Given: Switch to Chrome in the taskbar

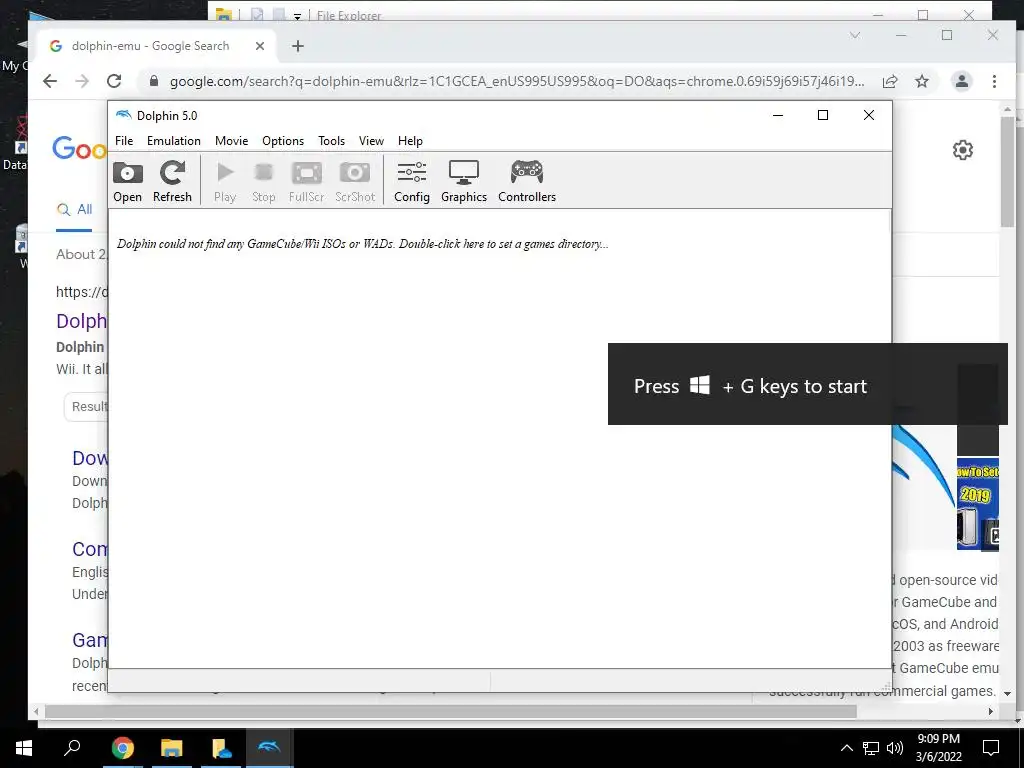Looking at the screenshot, I should click(122, 748).
